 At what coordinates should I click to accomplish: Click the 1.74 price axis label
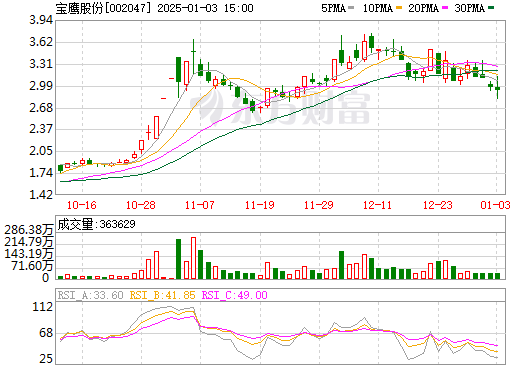point(41,173)
